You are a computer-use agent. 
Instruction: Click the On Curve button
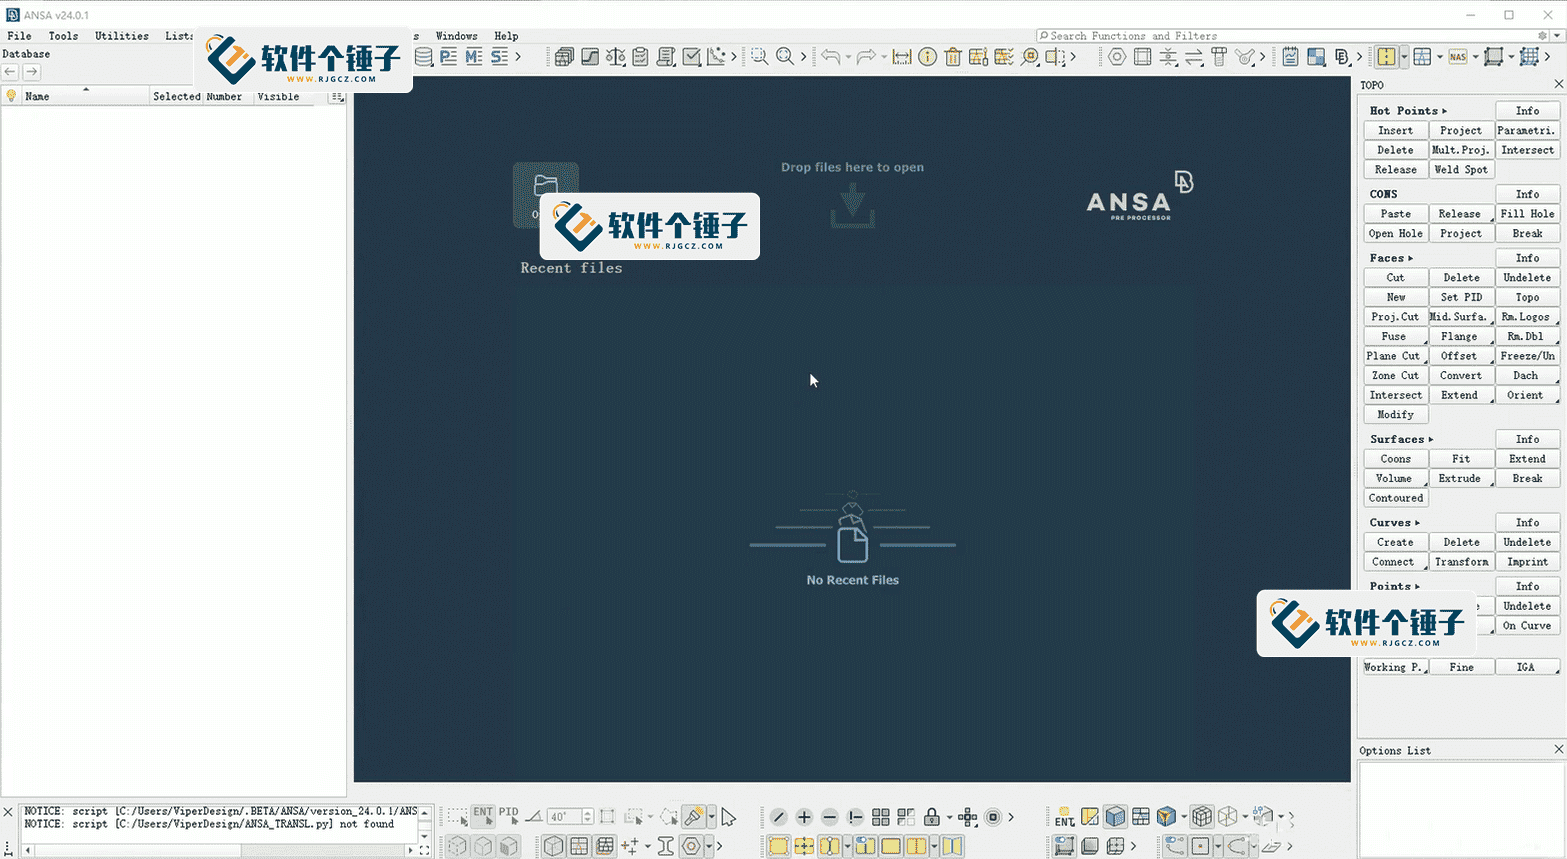[1527, 626]
